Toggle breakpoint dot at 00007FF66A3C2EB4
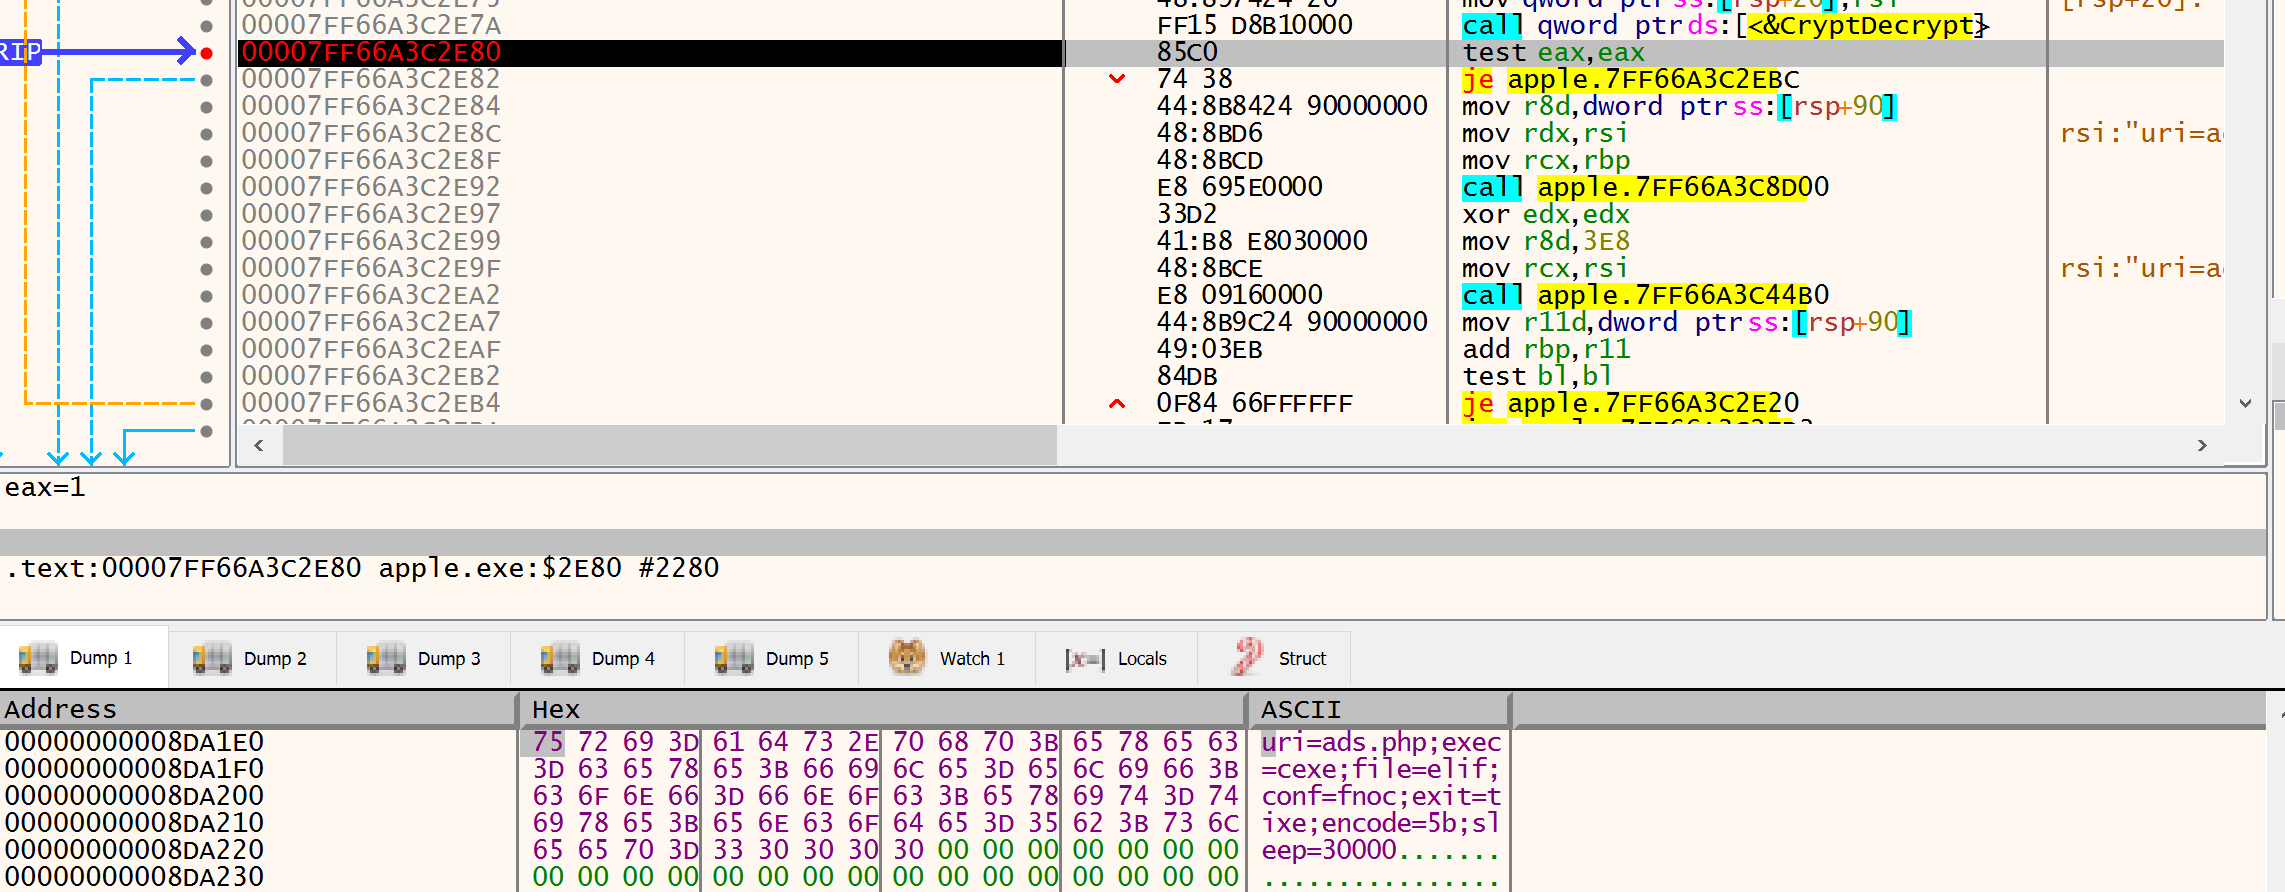The width and height of the screenshot is (2285, 892). click(207, 404)
